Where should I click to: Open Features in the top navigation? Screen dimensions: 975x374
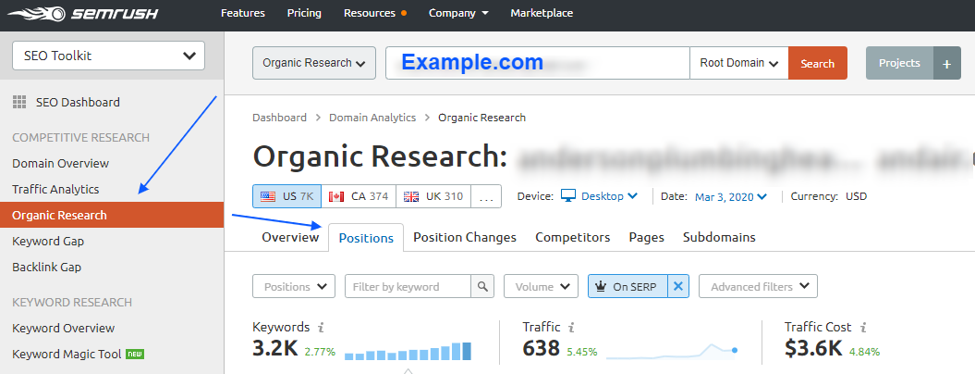243,13
